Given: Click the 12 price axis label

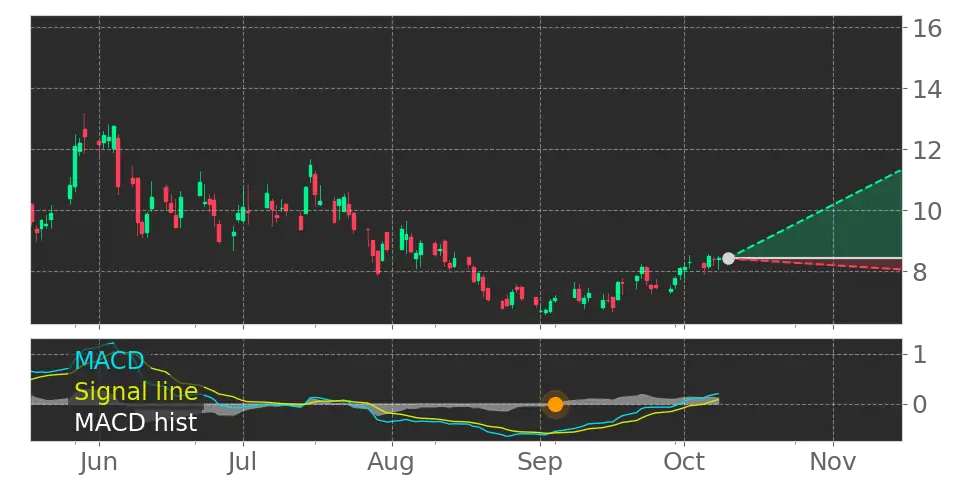Looking at the screenshot, I should [927, 150].
